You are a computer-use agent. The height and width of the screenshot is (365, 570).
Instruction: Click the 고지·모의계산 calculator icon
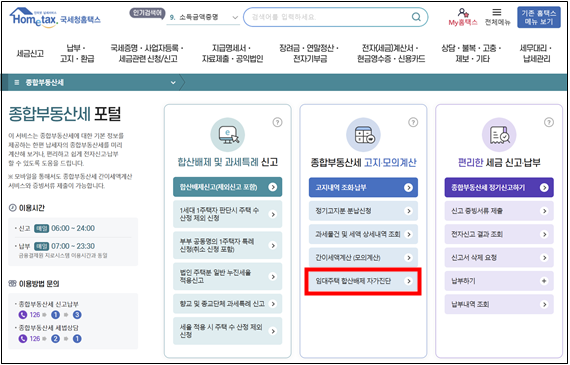[x=363, y=135]
